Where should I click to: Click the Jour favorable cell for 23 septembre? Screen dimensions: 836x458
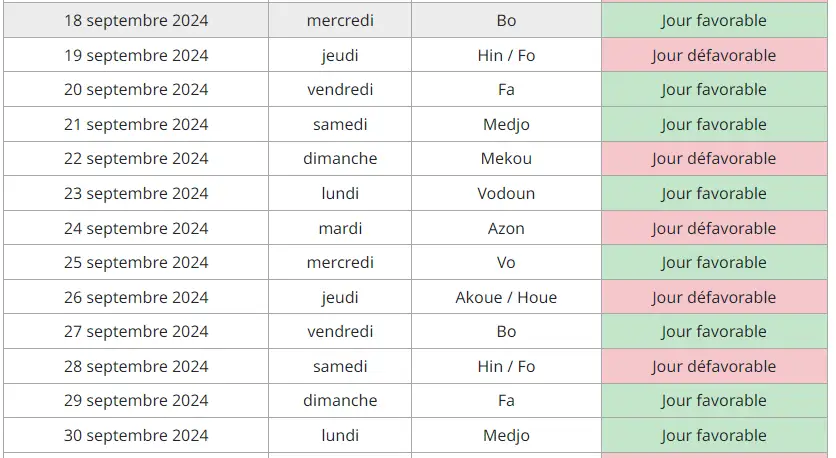coord(714,193)
